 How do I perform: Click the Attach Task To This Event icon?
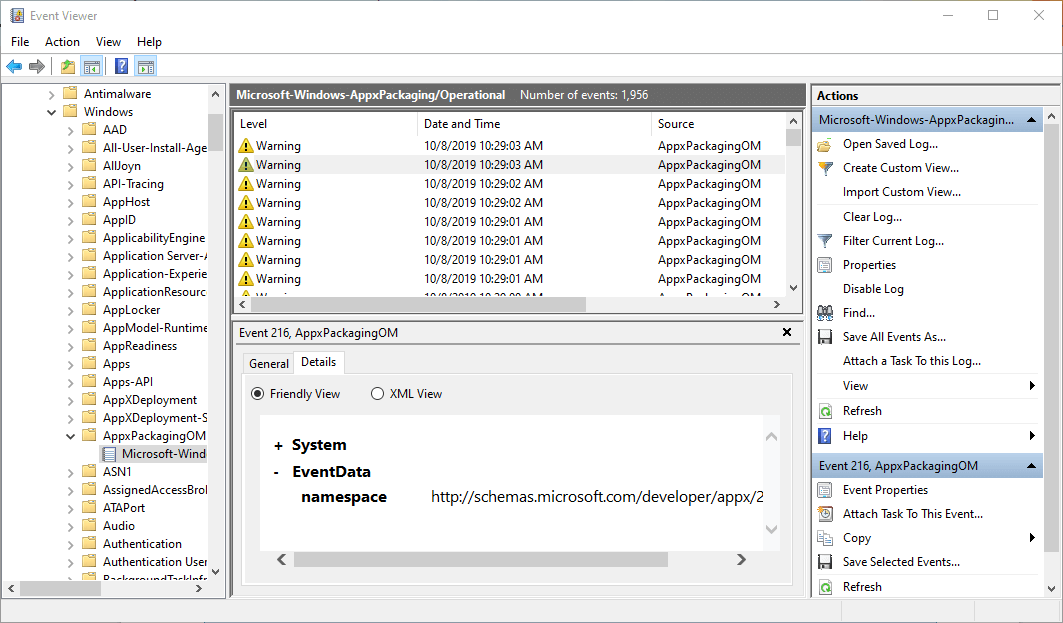(x=825, y=514)
